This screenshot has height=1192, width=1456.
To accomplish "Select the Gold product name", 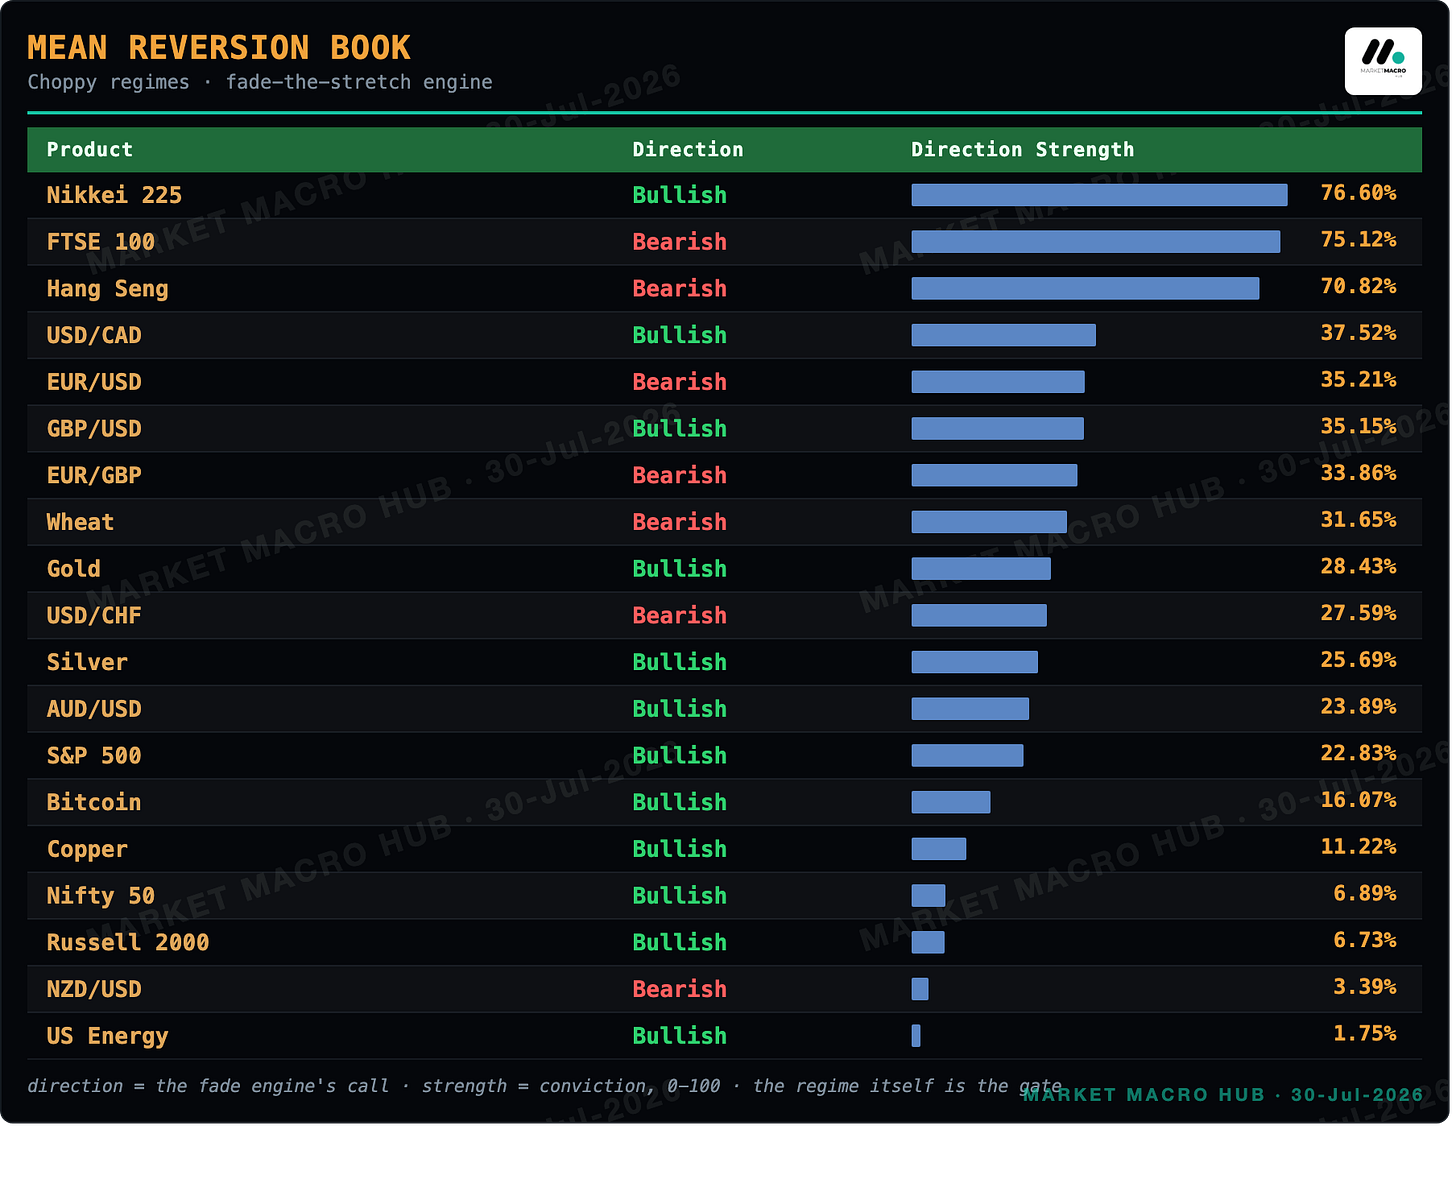I will point(74,569).
